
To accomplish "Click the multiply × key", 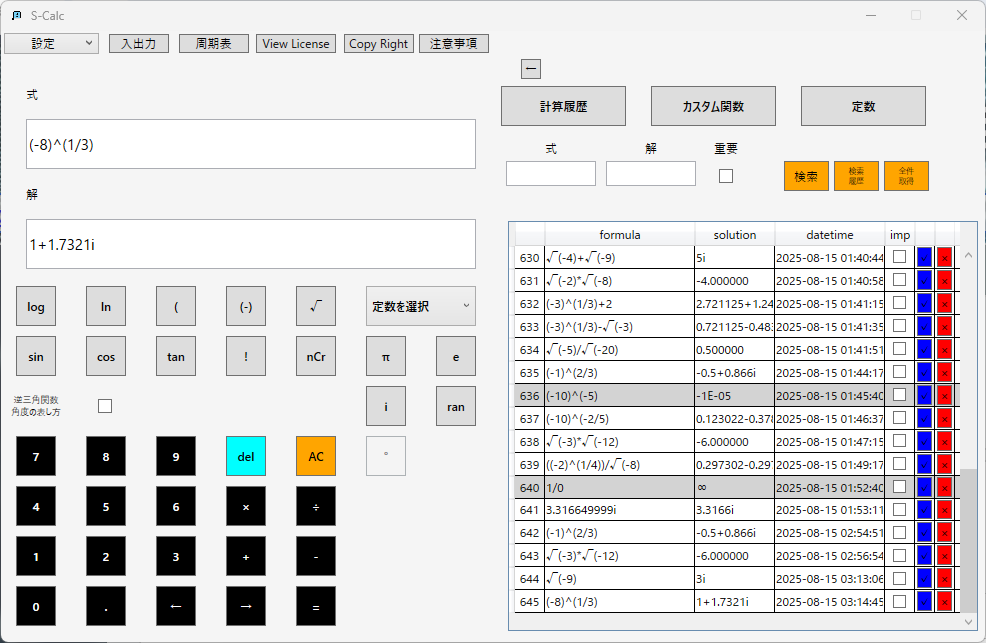I will 246,506.
